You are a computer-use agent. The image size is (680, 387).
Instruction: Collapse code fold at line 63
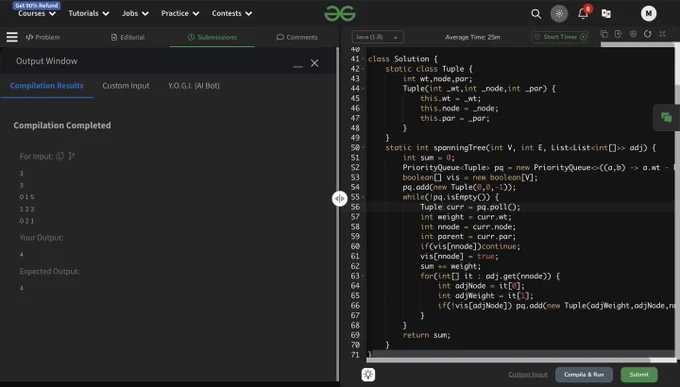pyautogui.click(x=363, y=276)
